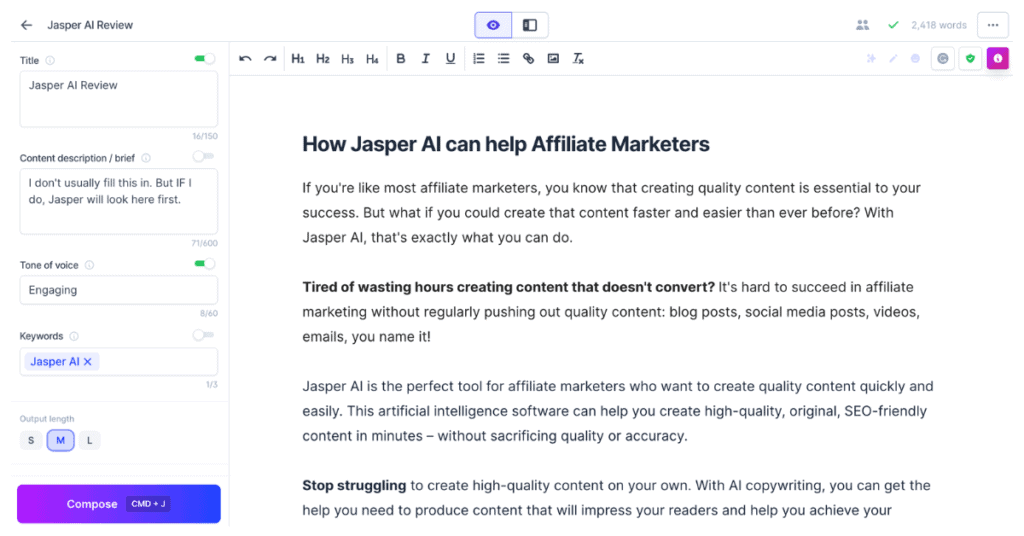This screenshot has width=1024, height=536.
Task: Insert a hyperlink
Action: (x=528, y=59)
